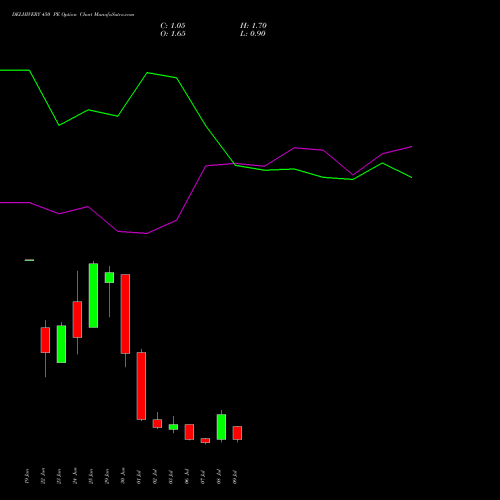Select the tall red candlestick for 30 Jun

[125, 314]
